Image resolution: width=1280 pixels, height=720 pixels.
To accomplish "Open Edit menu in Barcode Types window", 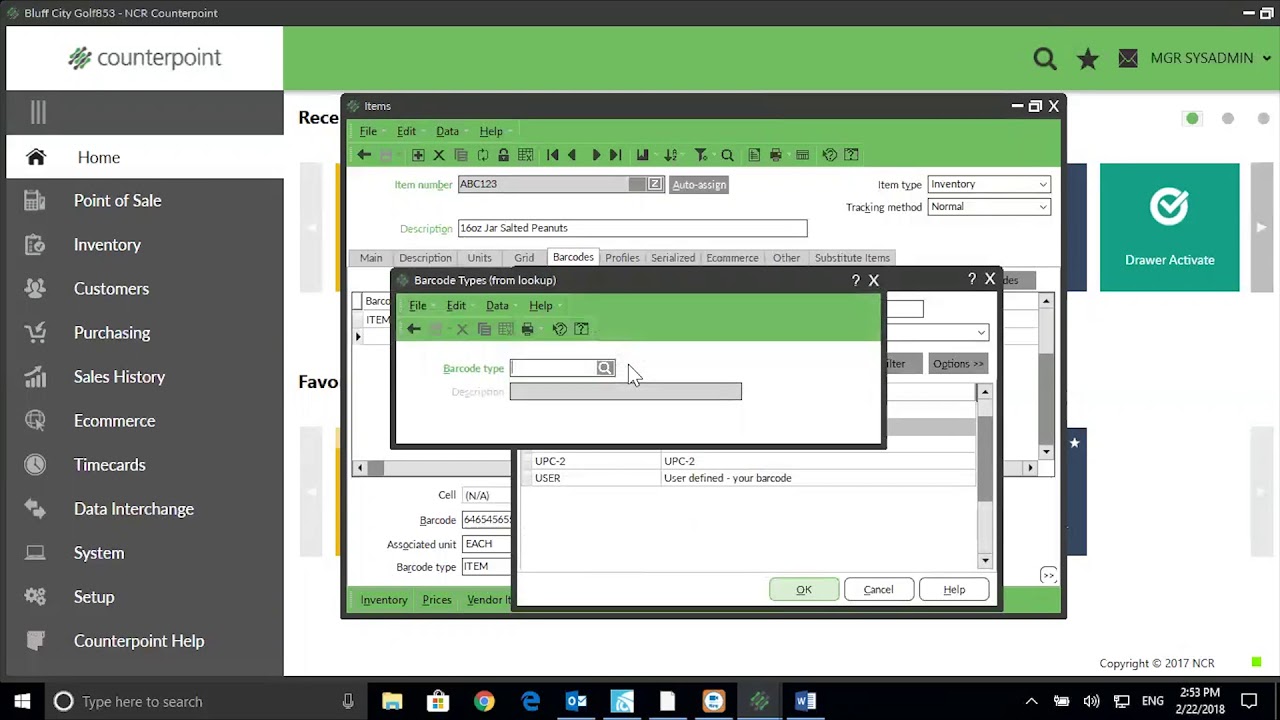I will coord(456,306).
